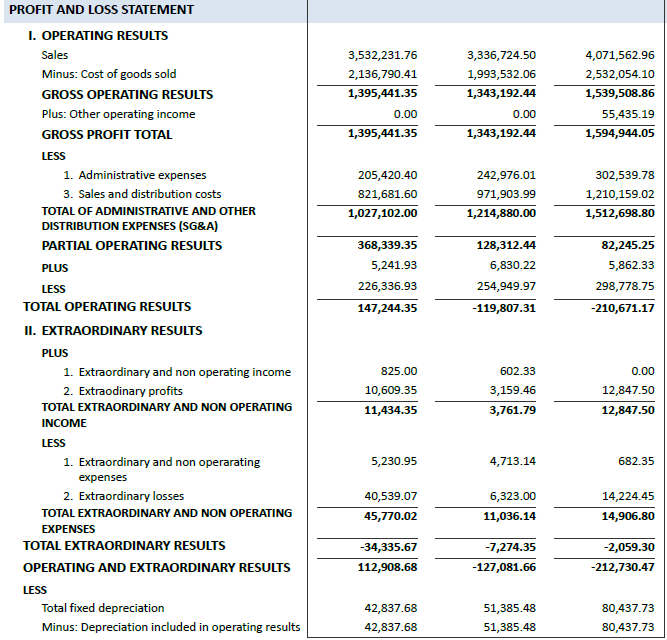Select the other operating income value 55,435.19
Image resolution: width=667 pixels, height=640 pixels.
(x=624, y=114)
